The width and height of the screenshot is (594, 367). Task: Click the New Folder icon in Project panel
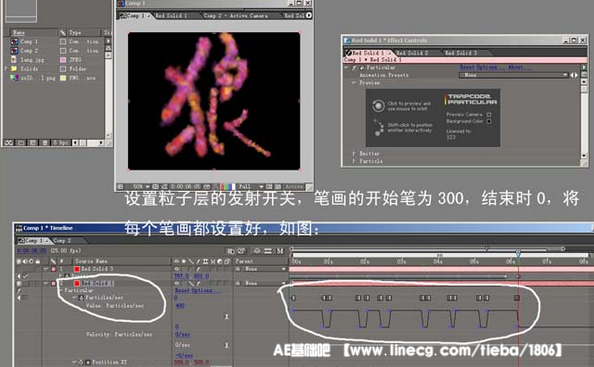click(x=21, y=143)
